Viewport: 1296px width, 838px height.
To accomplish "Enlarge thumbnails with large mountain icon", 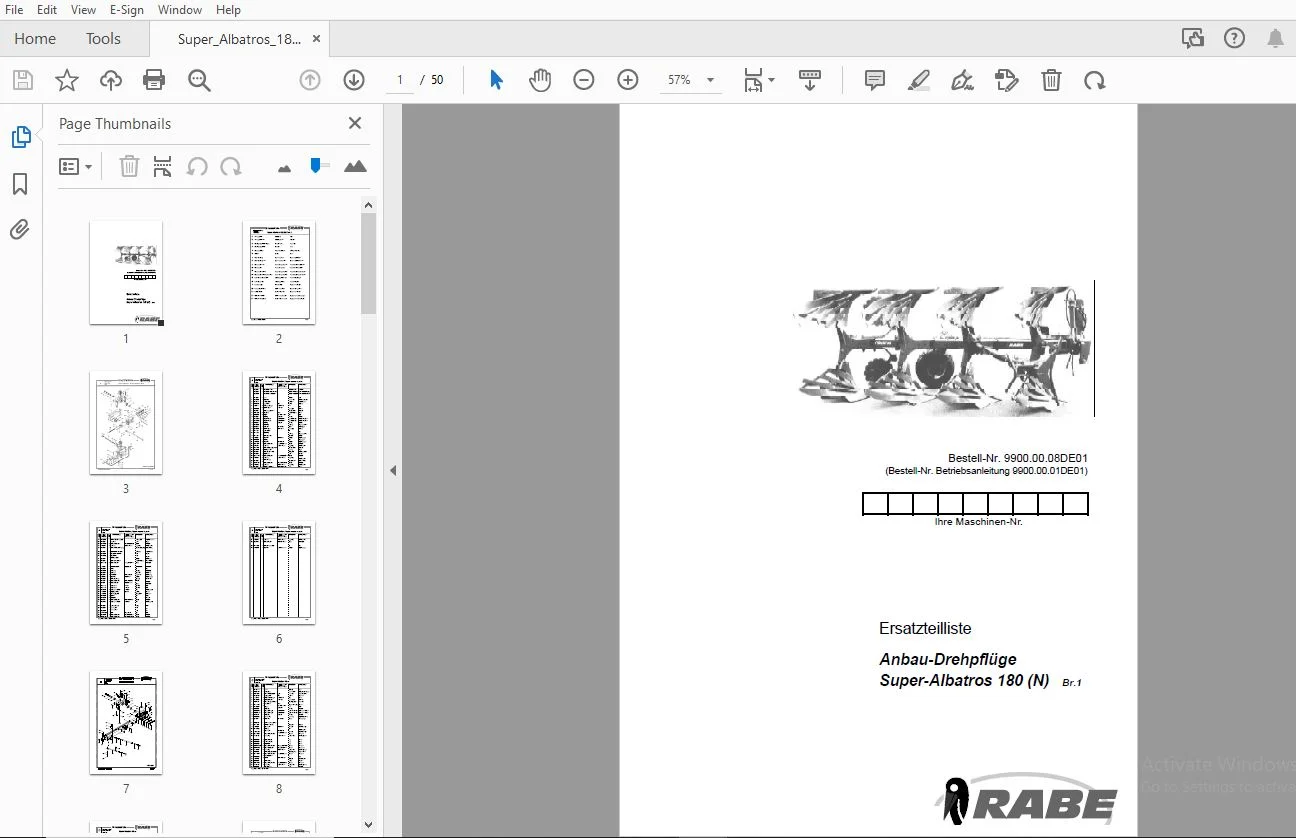I will click(355, 166).
